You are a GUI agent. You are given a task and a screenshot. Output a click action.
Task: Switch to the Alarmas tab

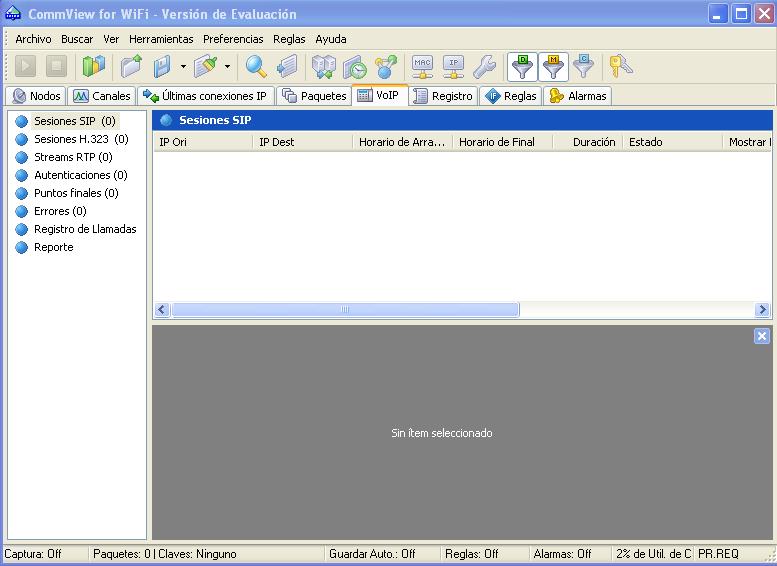[578, 96]
